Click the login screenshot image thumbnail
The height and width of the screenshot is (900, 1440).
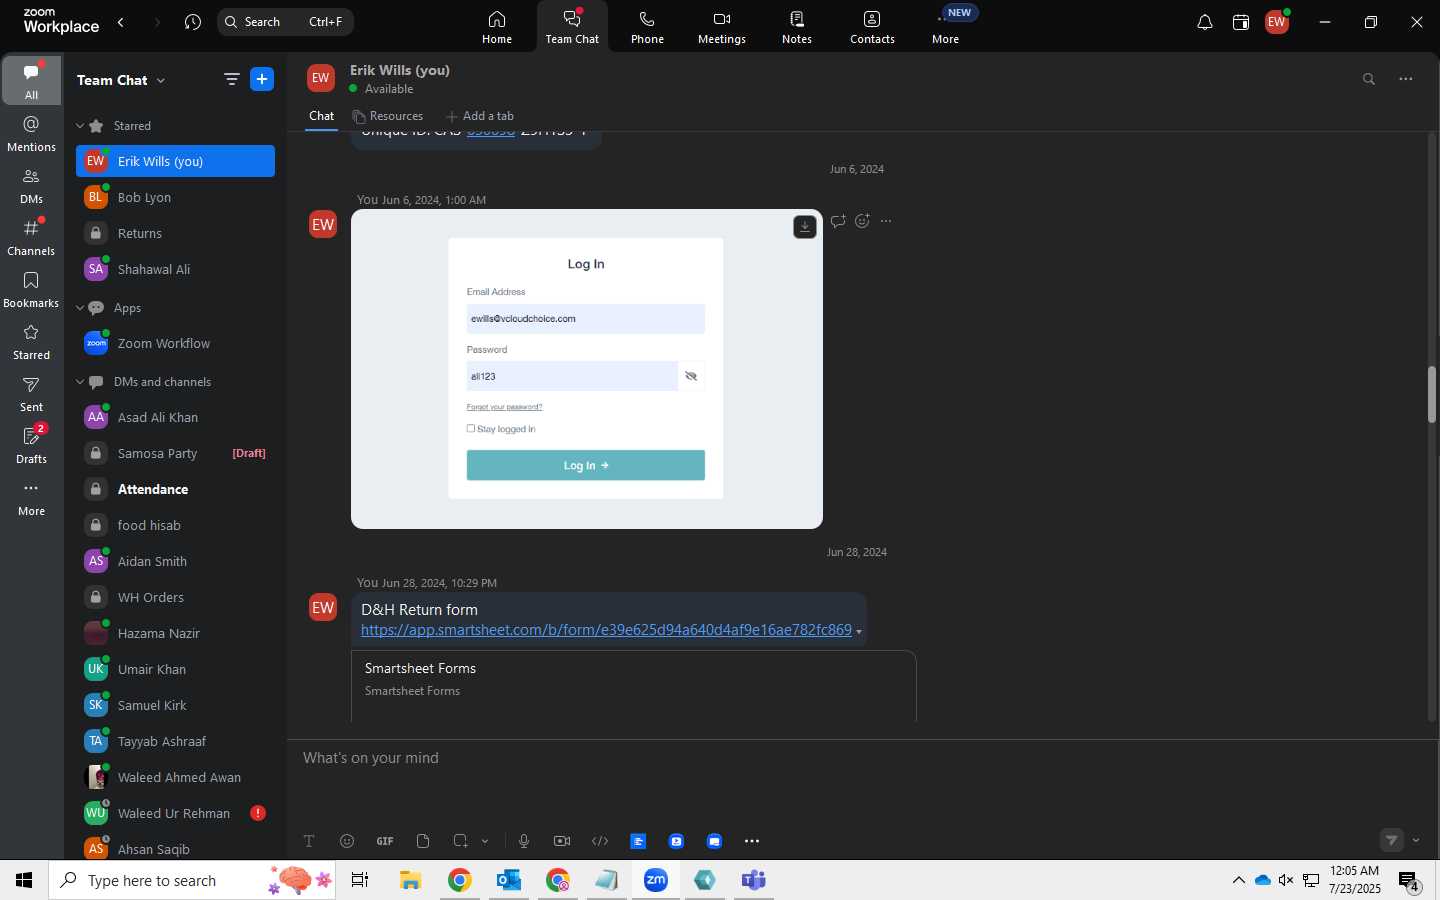[586, 369]
